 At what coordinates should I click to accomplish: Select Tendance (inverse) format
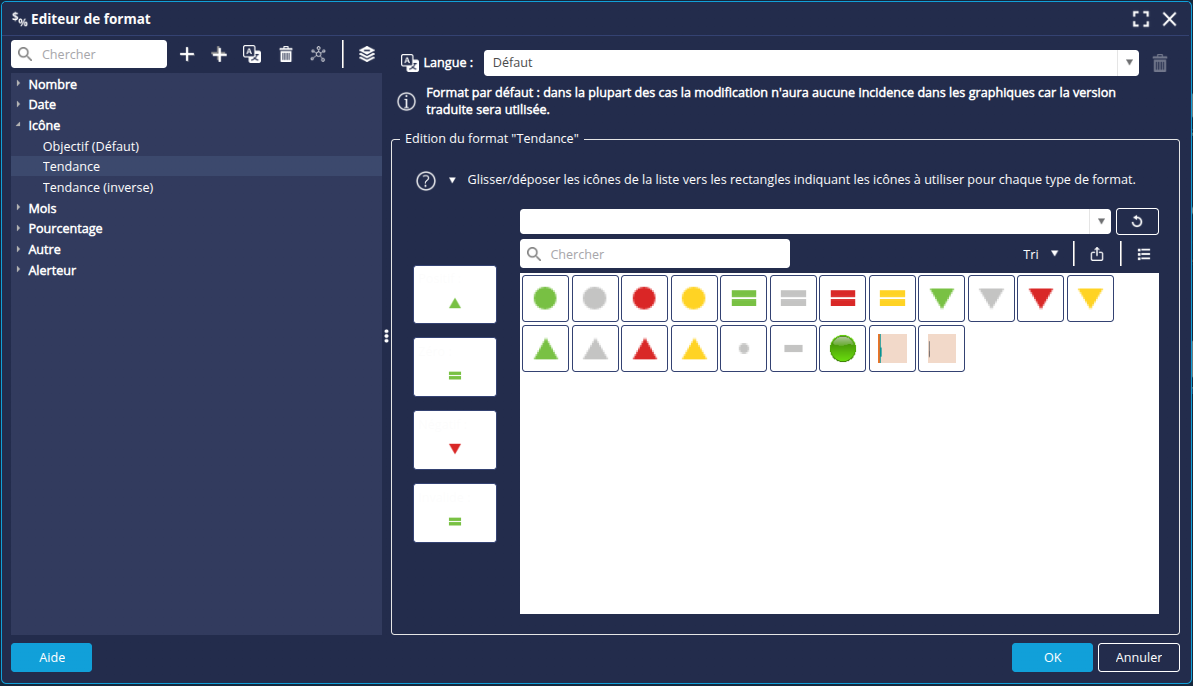(x=98, y=188)
